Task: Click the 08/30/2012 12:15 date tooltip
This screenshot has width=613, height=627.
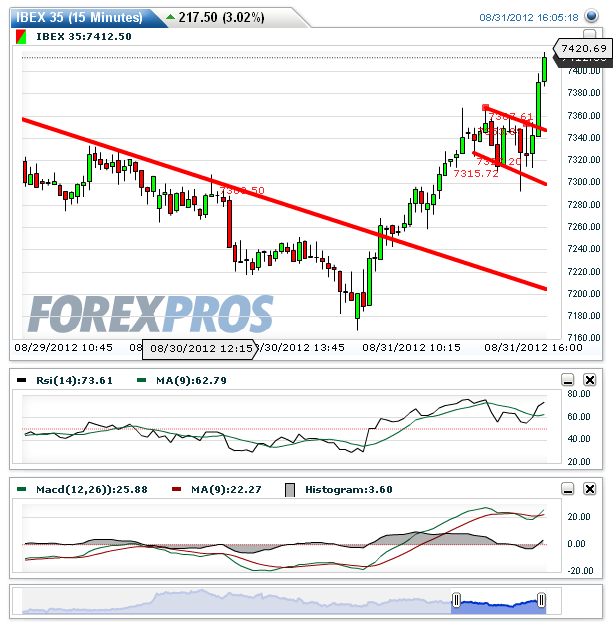Action: (200, 349)
